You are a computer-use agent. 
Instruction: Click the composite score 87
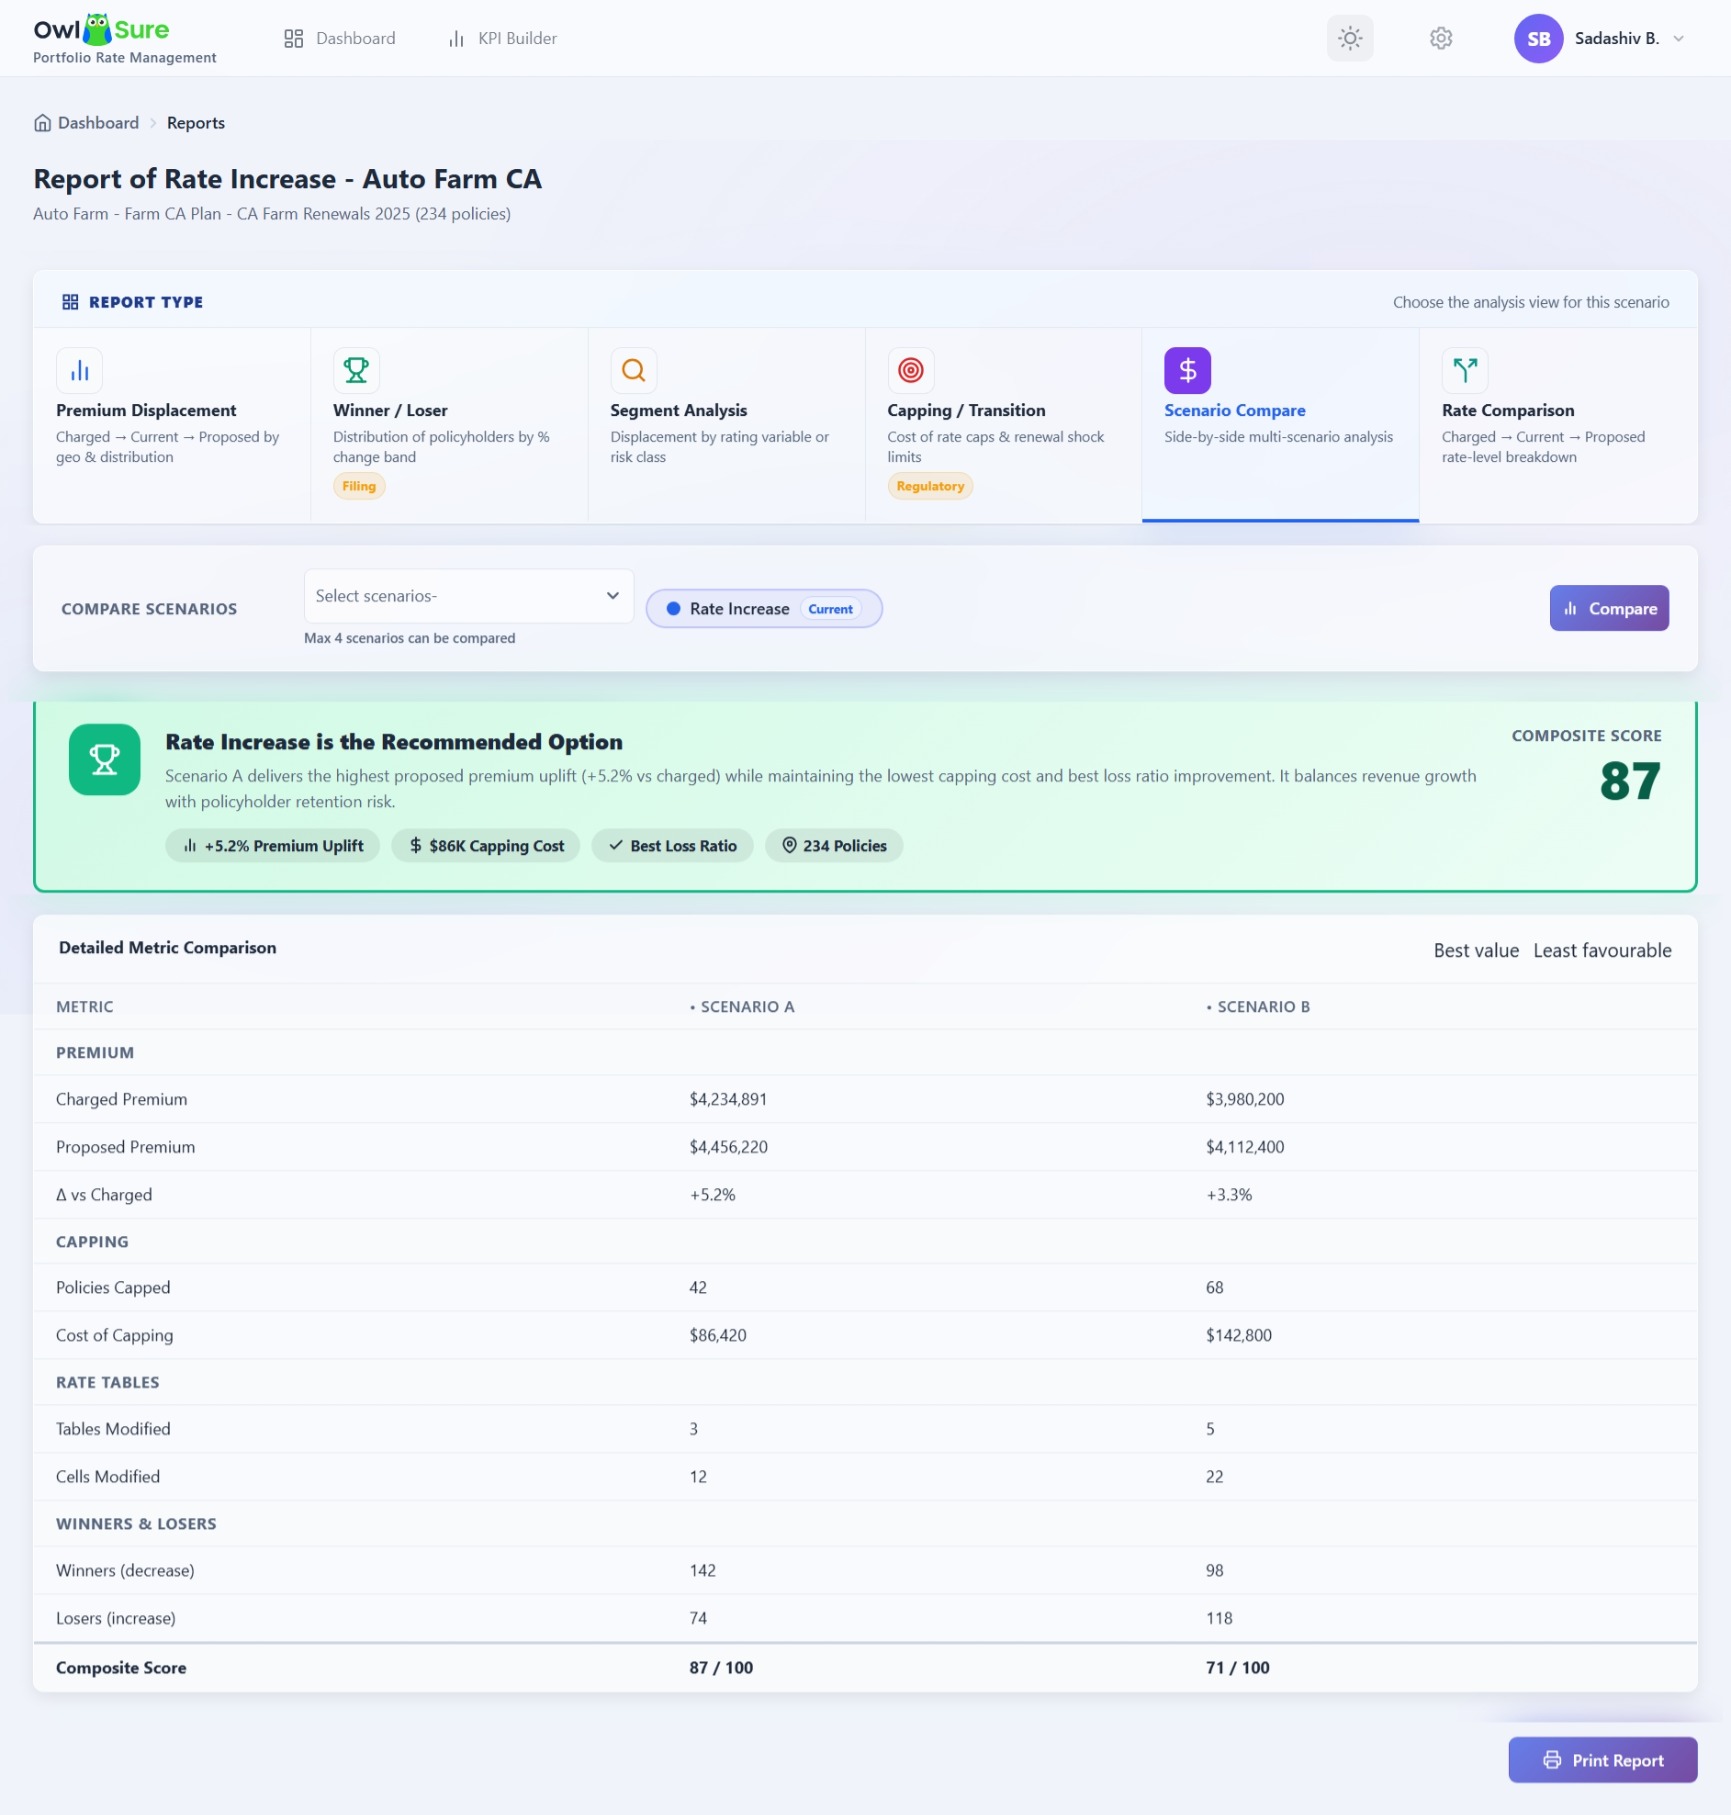coord(1629,781)
